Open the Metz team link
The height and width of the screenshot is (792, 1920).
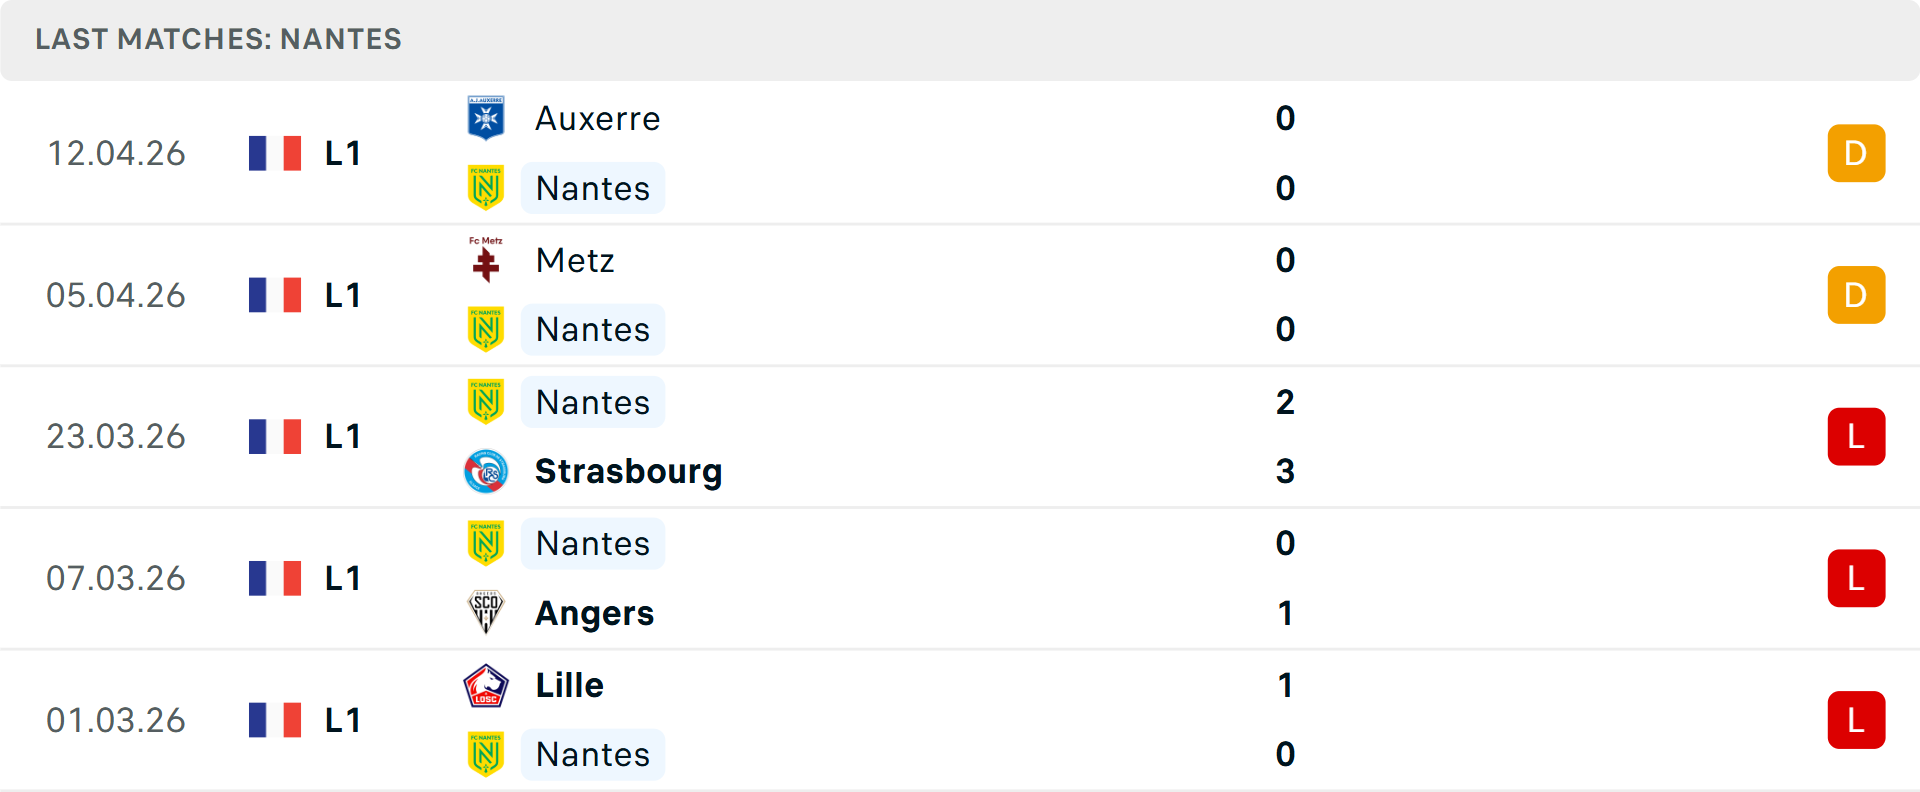pyautogui.click(x=575, y=260)
